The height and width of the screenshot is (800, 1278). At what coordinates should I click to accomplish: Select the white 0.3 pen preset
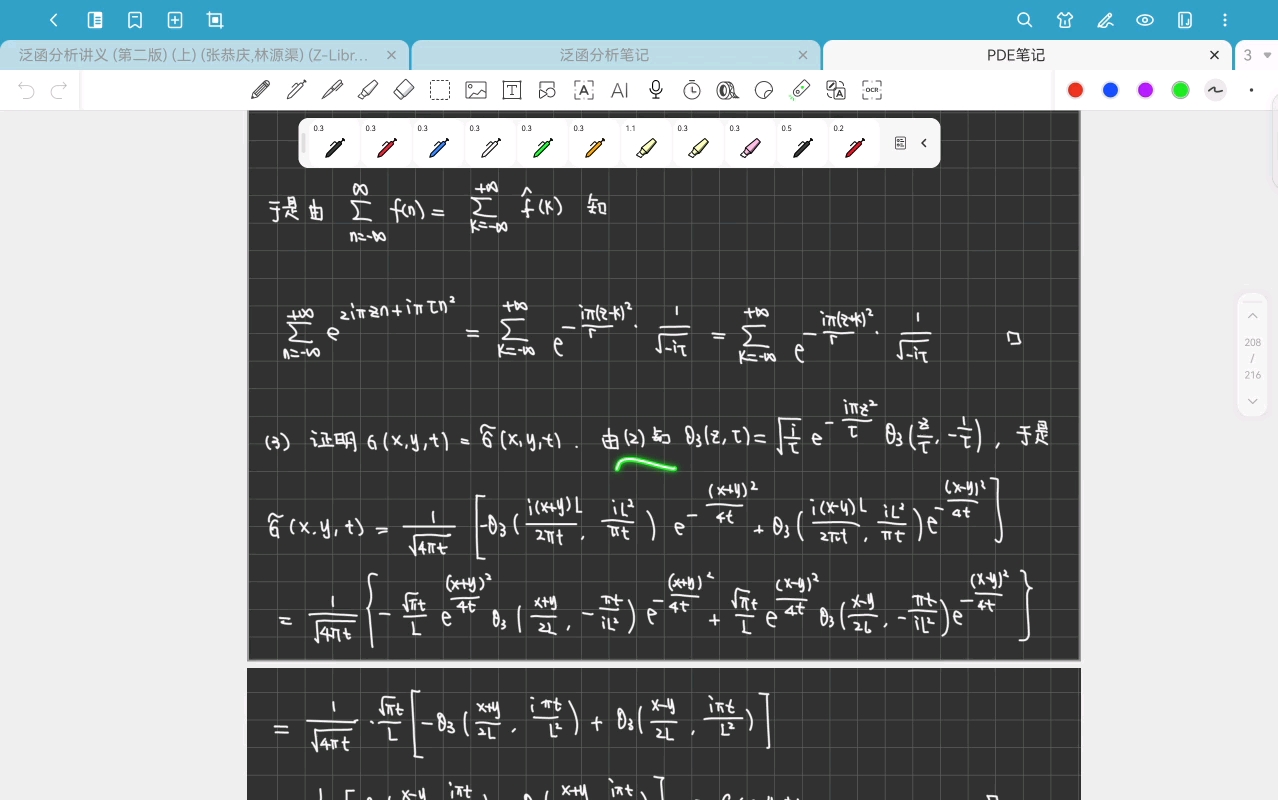pyautogui.click(x=490, y=144)
